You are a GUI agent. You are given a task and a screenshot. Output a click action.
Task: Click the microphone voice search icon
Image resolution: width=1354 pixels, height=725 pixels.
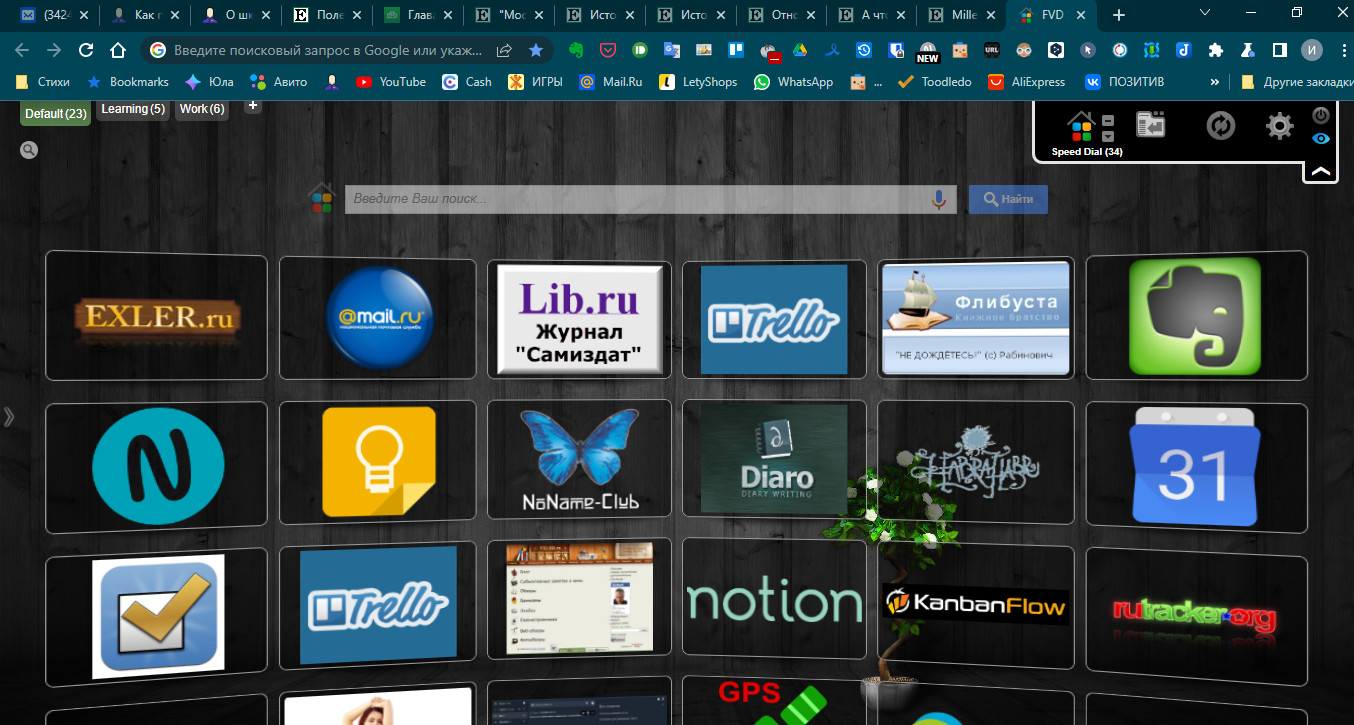[938, 199]
